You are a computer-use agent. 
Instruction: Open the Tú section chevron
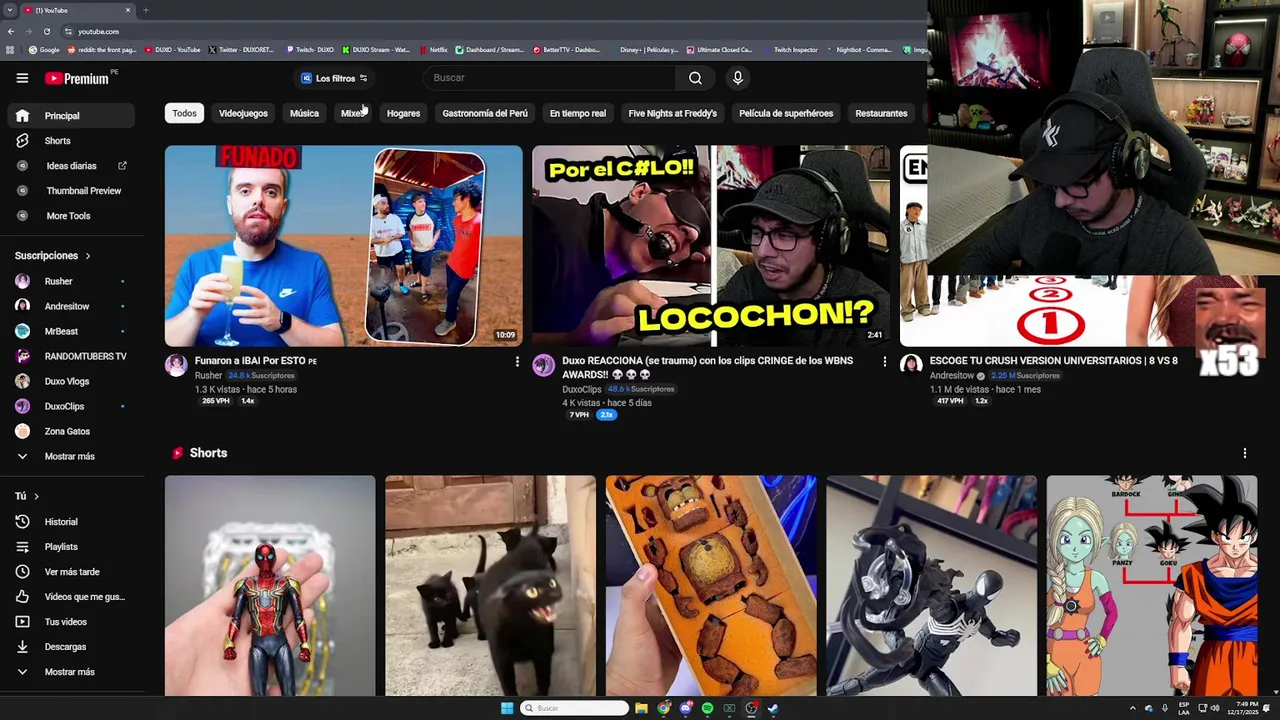pos(36,497)
